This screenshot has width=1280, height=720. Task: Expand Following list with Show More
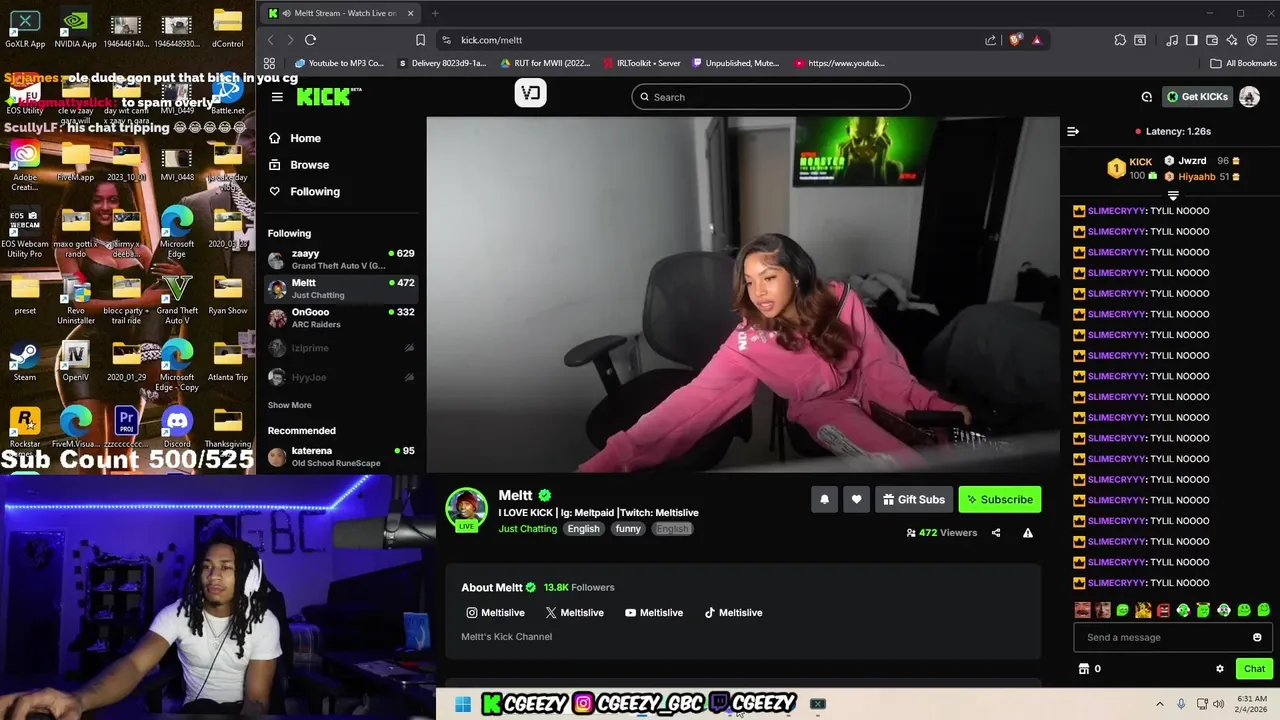tap(289, 405)
